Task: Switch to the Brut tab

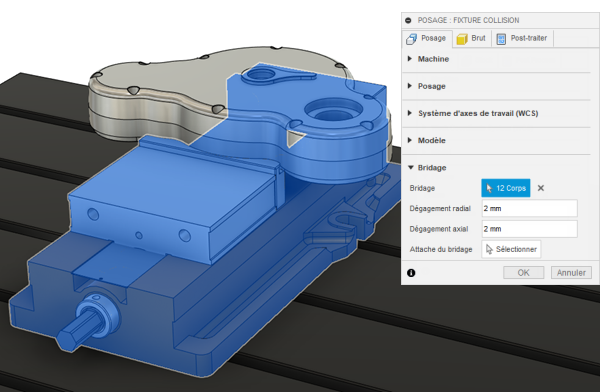Action: (x=471, y=38)
